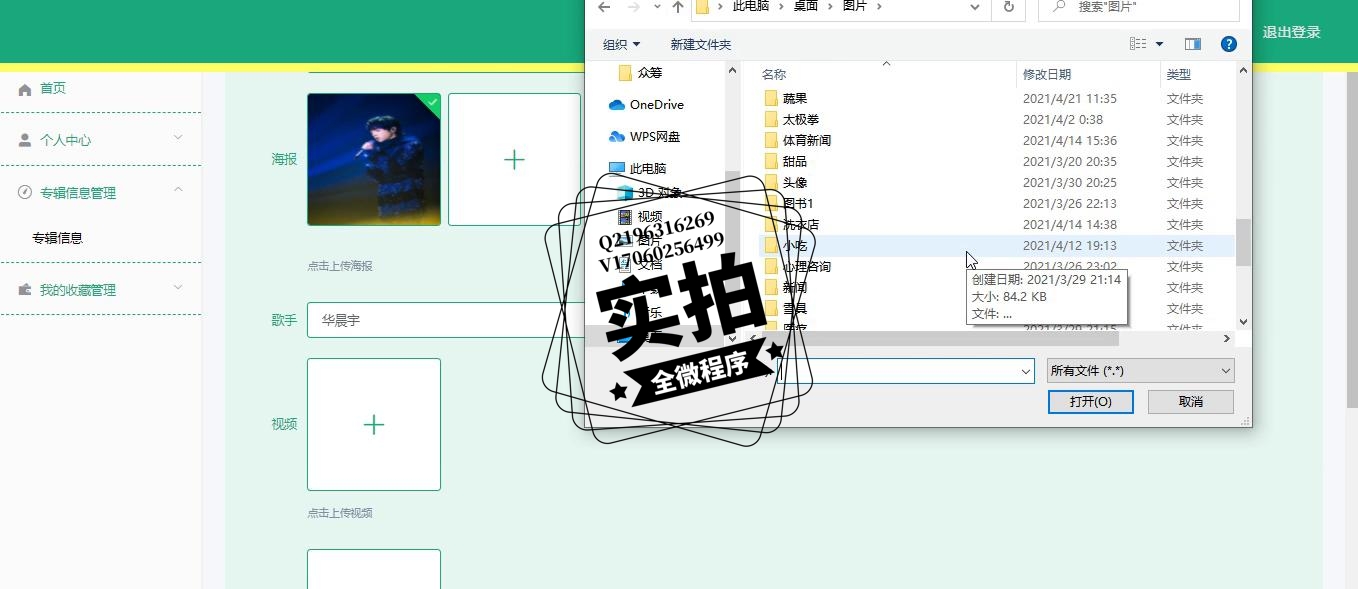This screenshot has height=589, width=1358.
Task: Click the compass icon beside 专辑信息管理
Action: (x=25, y=192)
